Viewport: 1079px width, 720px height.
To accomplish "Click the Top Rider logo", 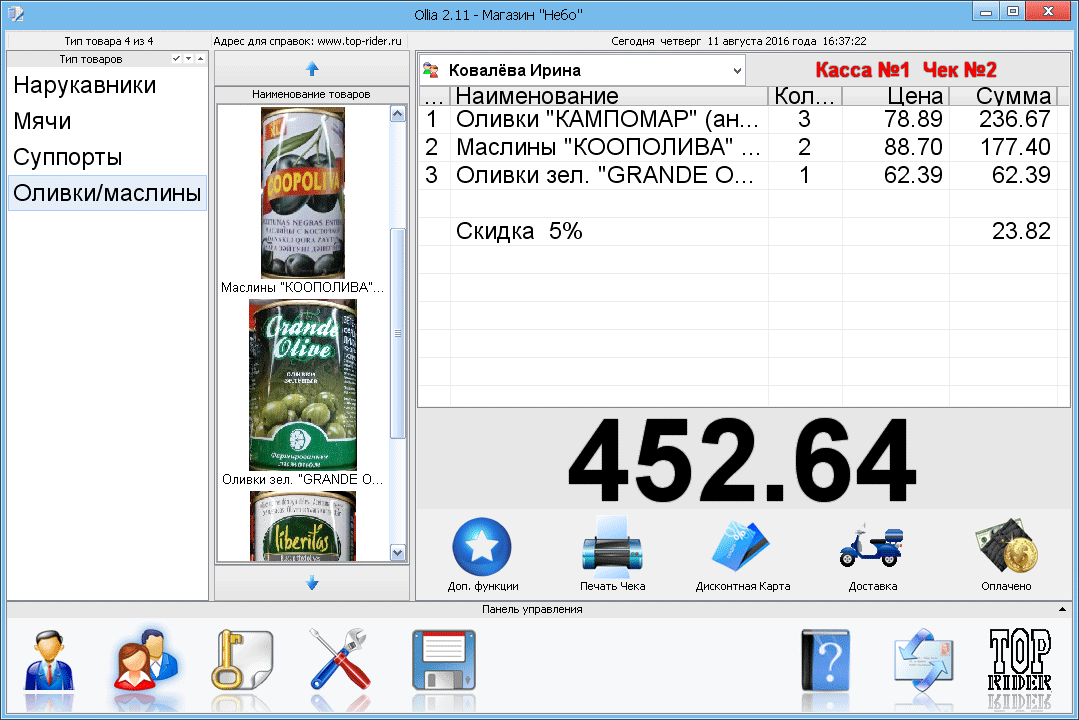I will [1019, 660].
